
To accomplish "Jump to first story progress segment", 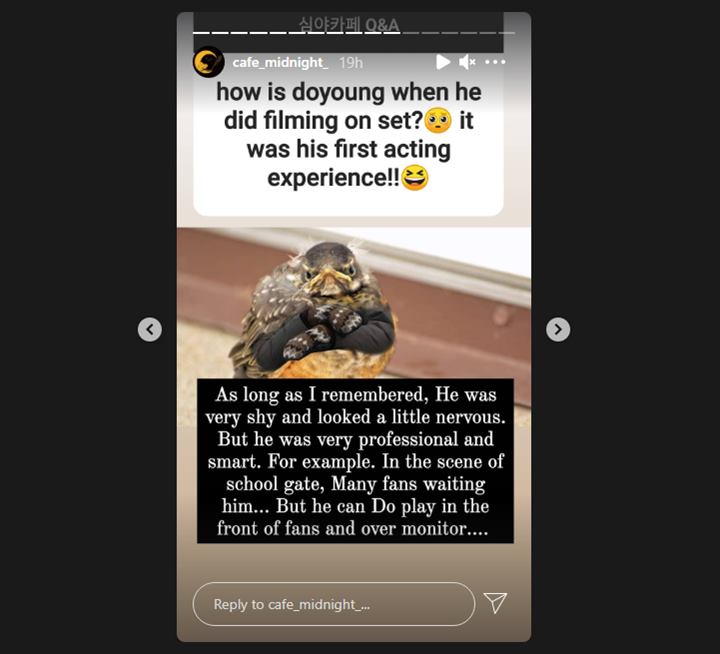I will pyautogui.click(x=202, y=33).
